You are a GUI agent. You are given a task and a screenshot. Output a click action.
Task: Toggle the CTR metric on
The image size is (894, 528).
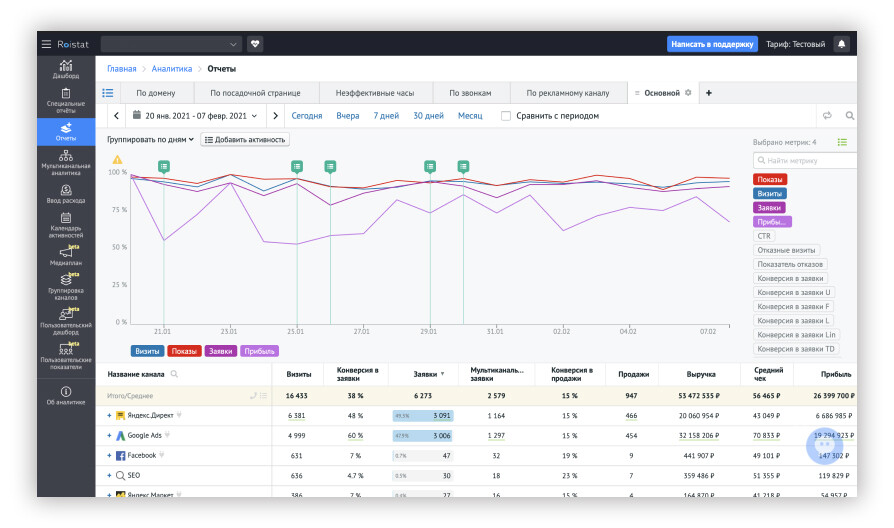pyautogui.click(x=765, y=236)
